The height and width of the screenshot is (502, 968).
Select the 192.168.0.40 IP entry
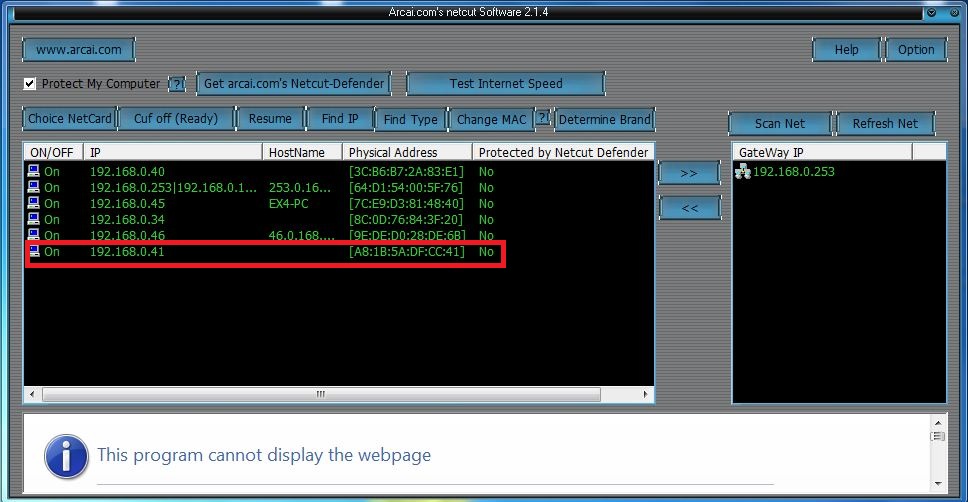coord(127,172)
